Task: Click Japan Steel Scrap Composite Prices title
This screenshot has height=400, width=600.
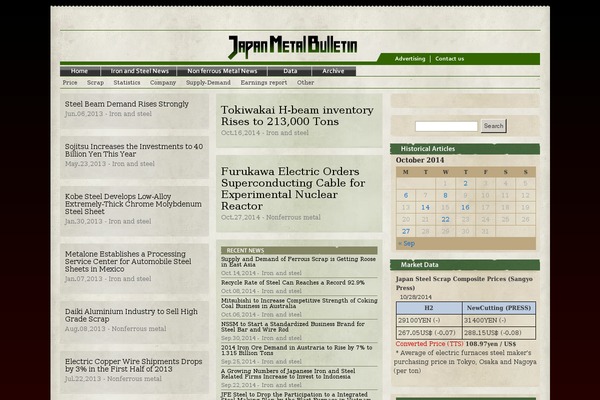Action: click(x=464, y=283)
